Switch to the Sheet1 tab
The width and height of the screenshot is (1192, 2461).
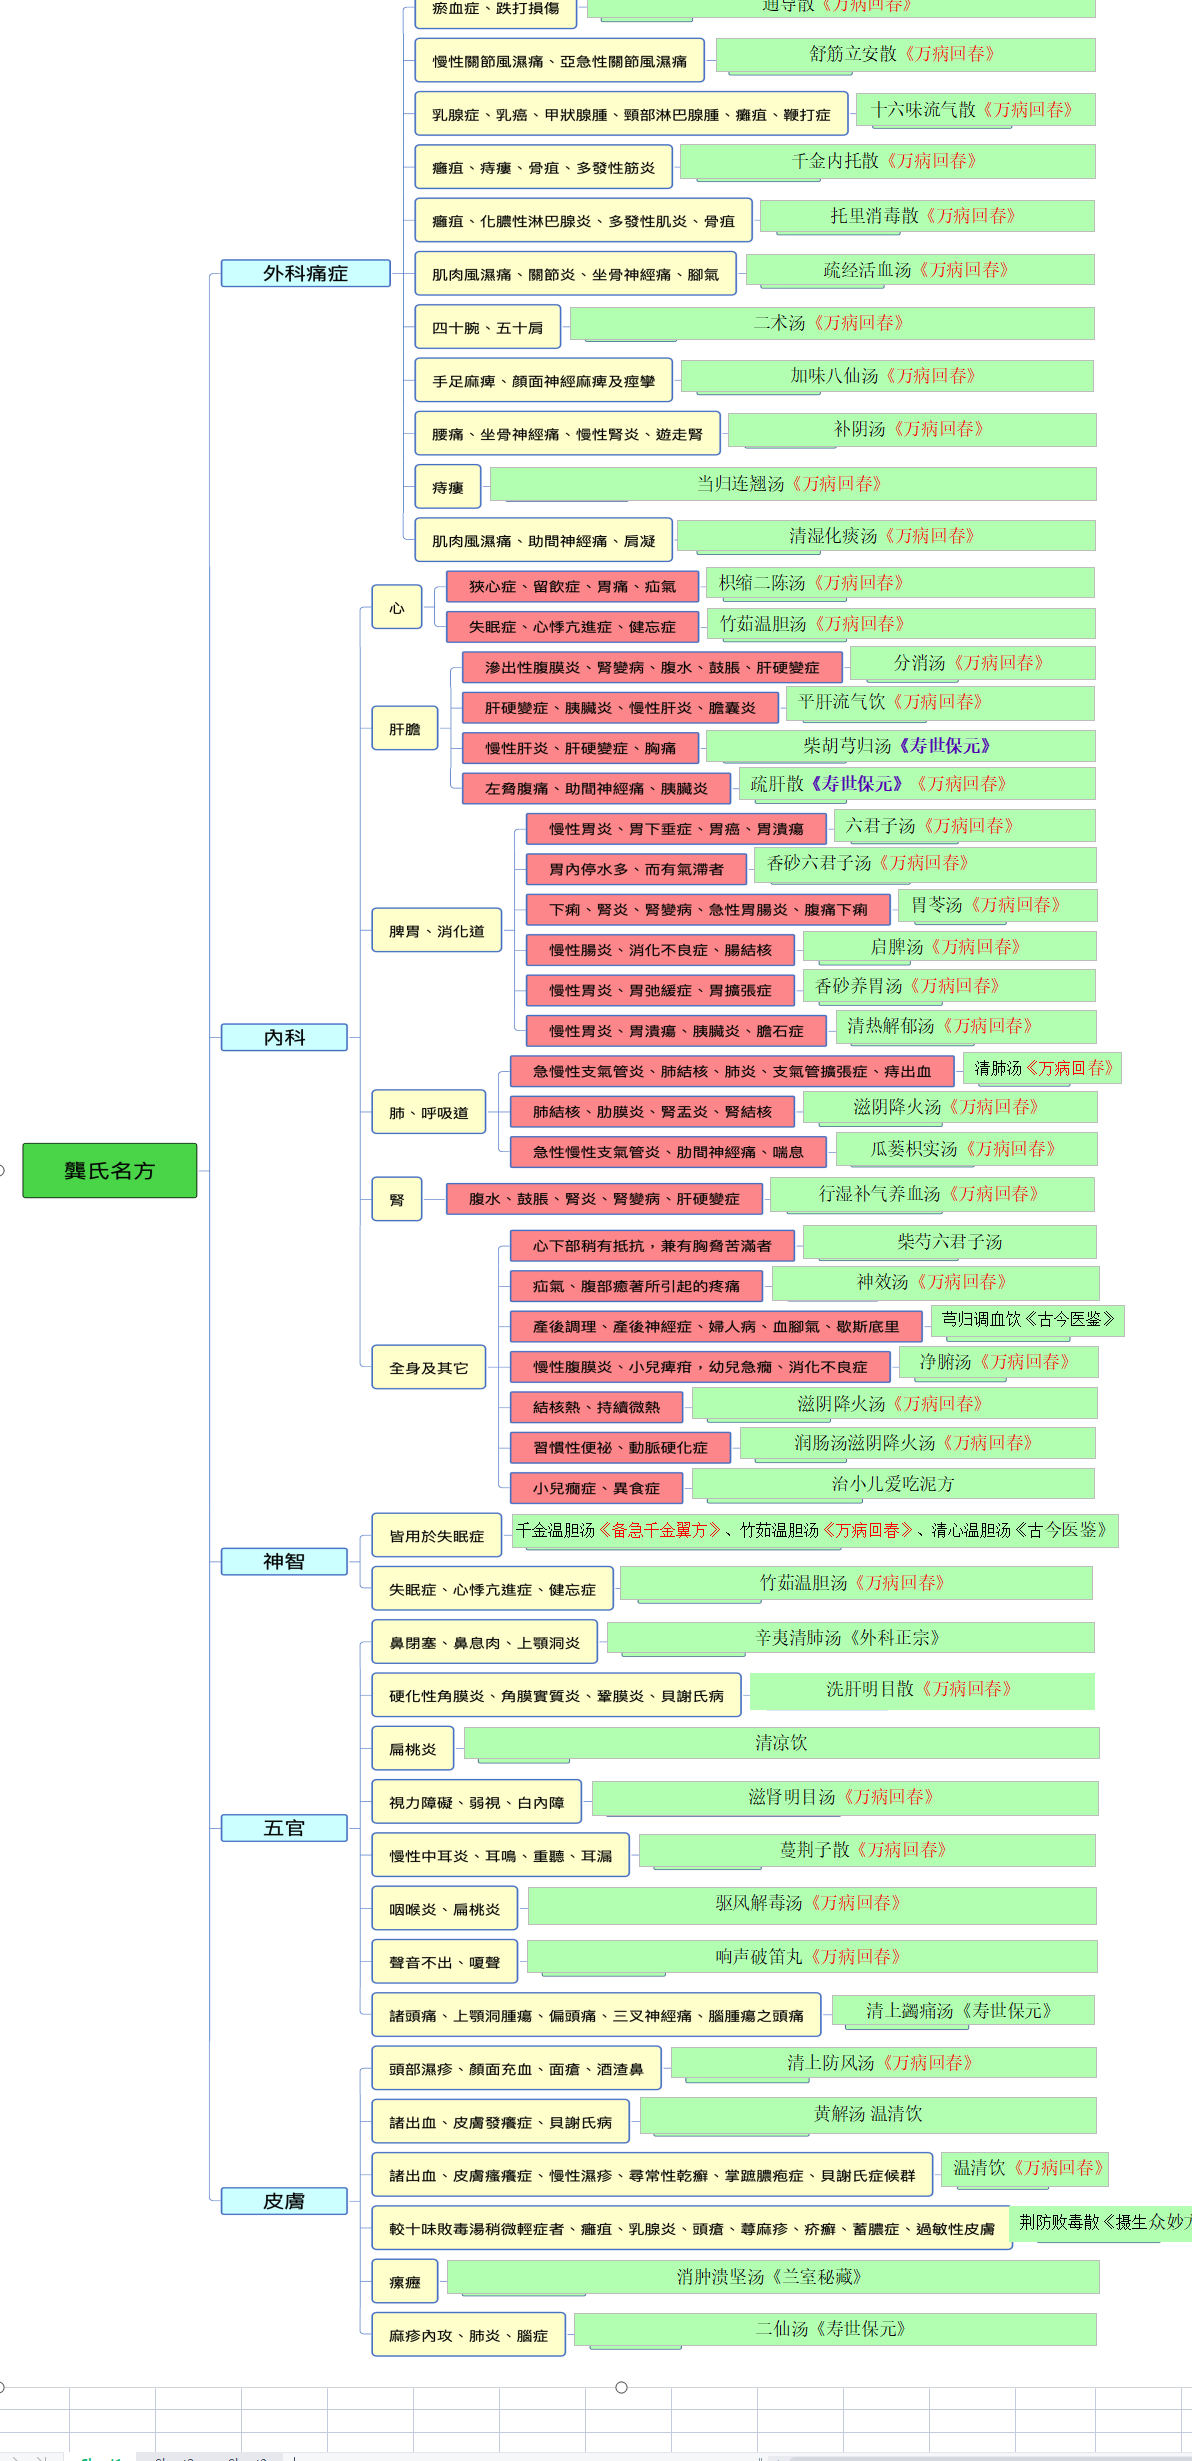tap(101, 2457)
